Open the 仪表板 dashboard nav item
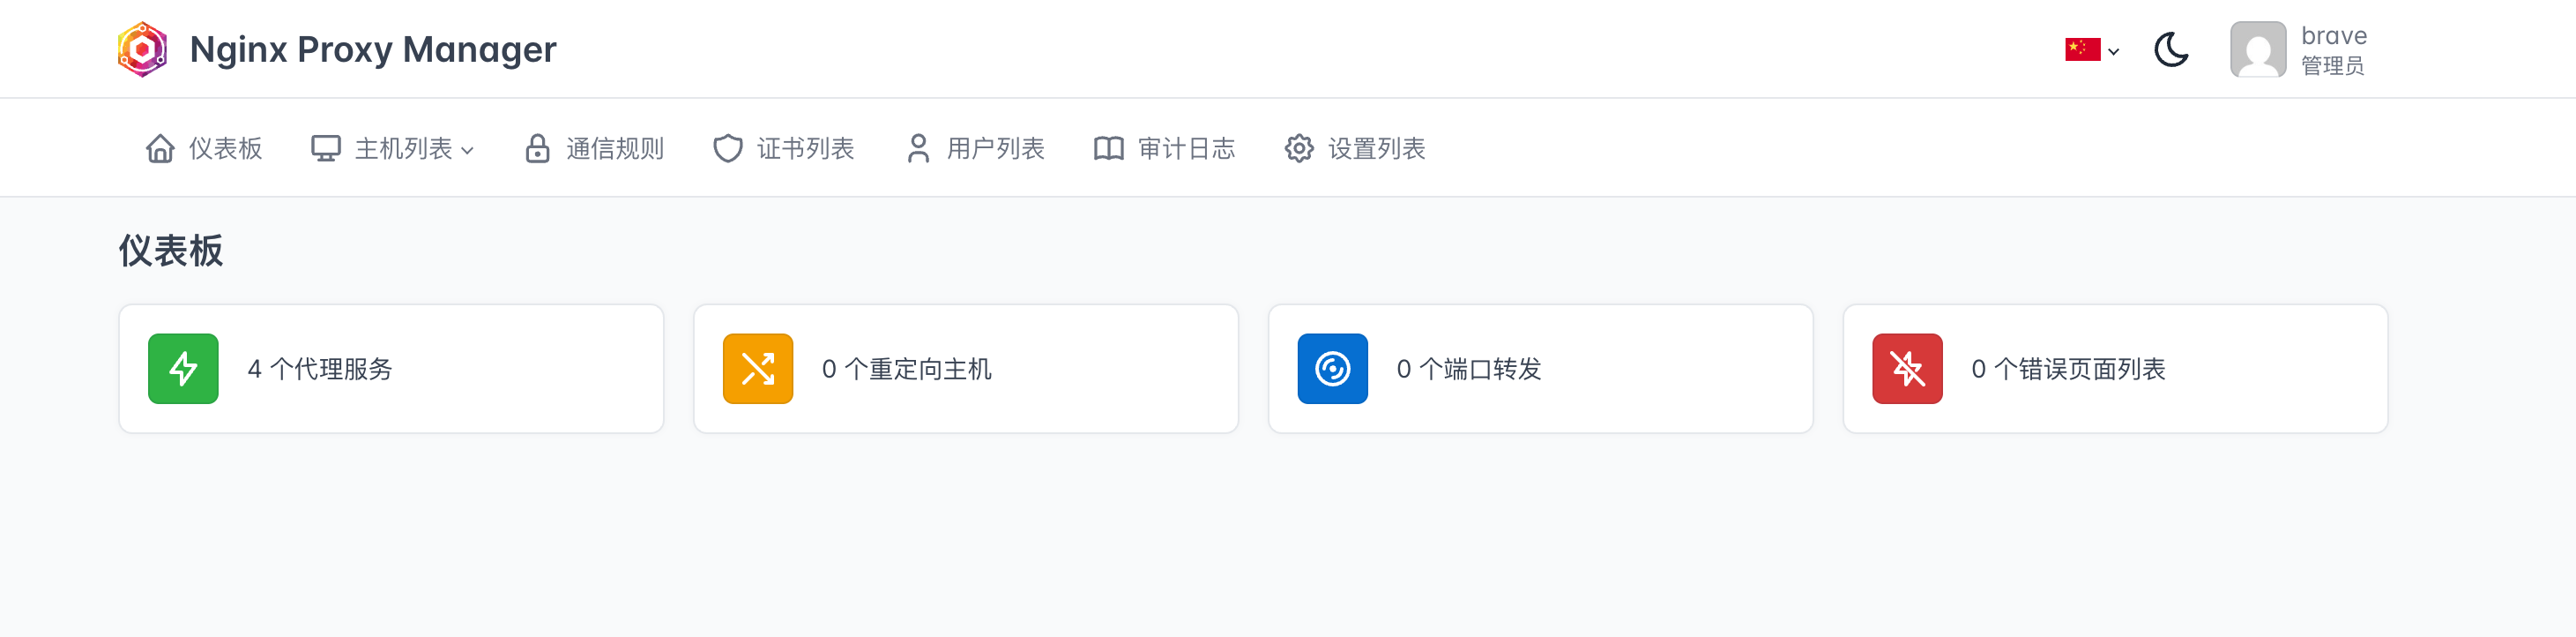 pyautogui.click(x=204, y=149)
